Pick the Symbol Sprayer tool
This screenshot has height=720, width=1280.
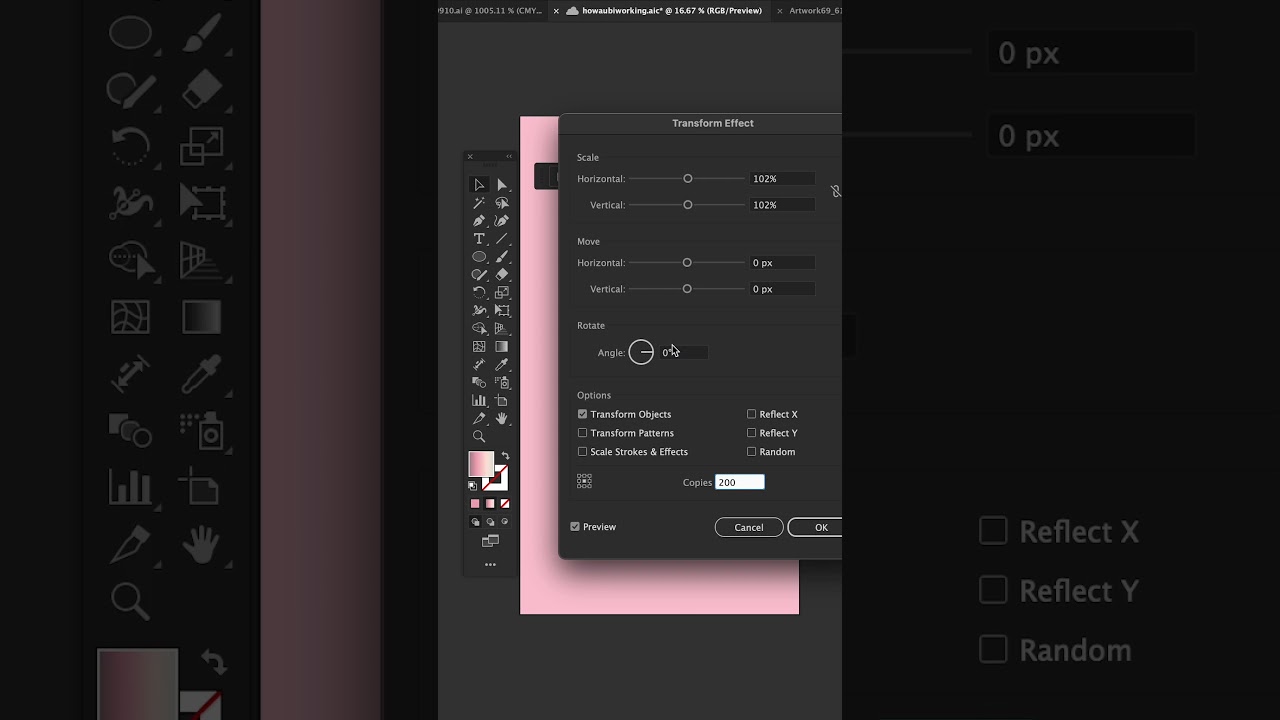pyautogui.click(x=502, y=383)
